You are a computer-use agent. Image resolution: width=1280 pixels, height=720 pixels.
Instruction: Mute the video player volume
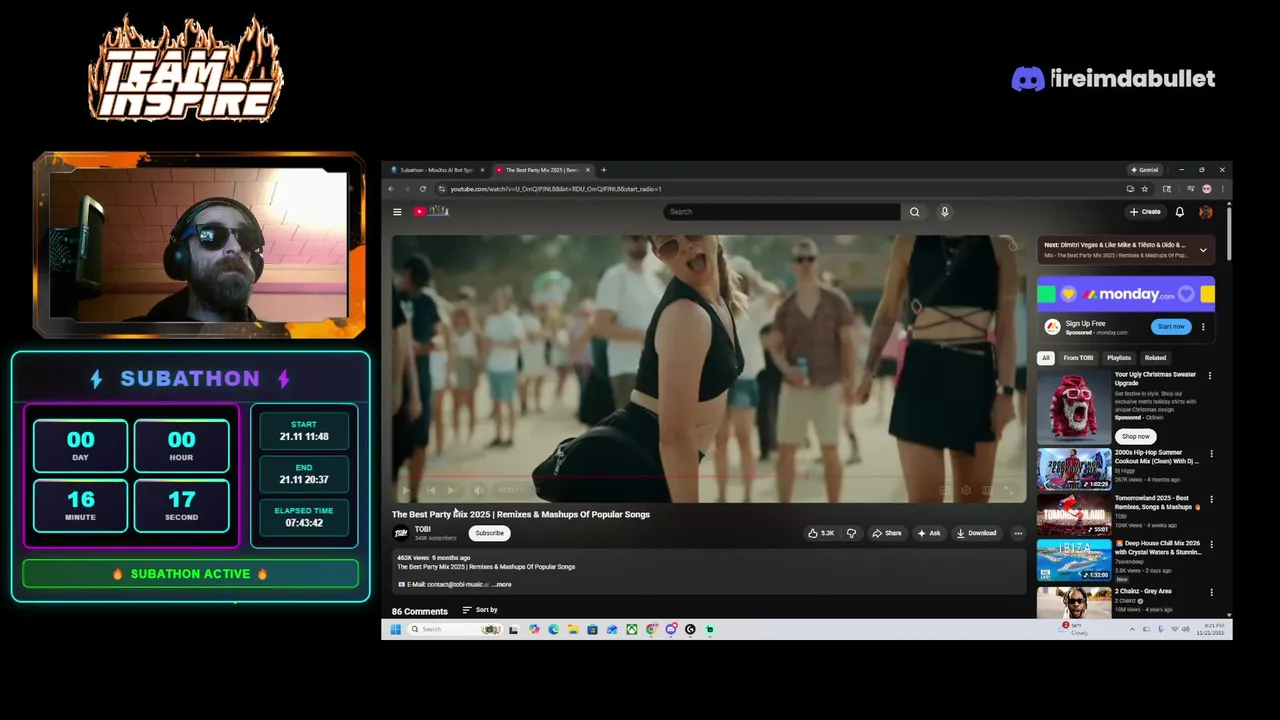(x=478, y=490)
